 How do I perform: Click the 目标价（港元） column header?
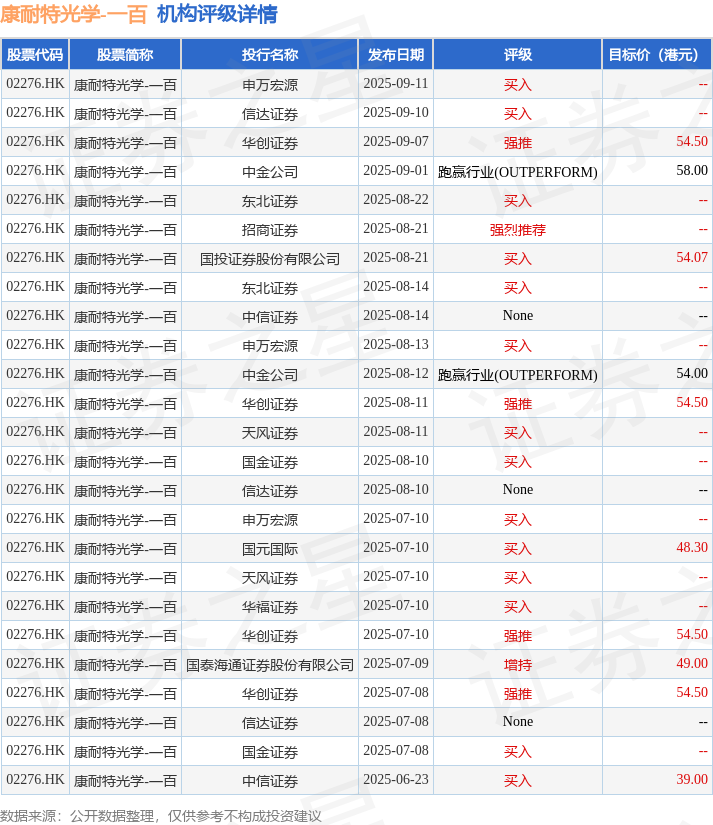[x=656, y=55]
